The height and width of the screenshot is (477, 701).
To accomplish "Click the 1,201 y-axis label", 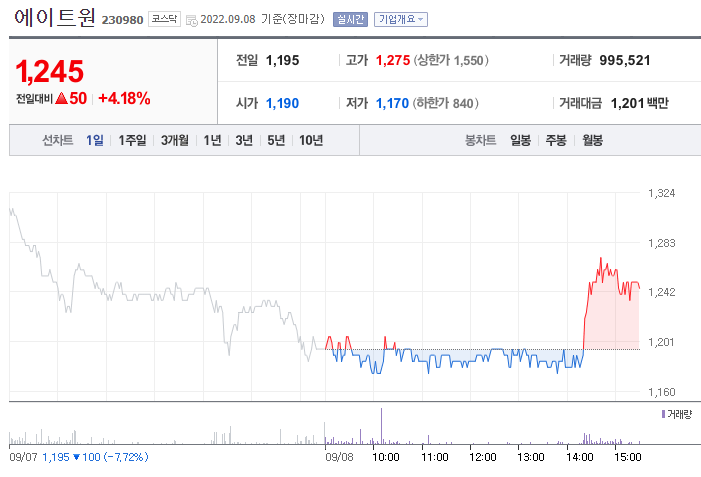I will click(x=661, y=342).
